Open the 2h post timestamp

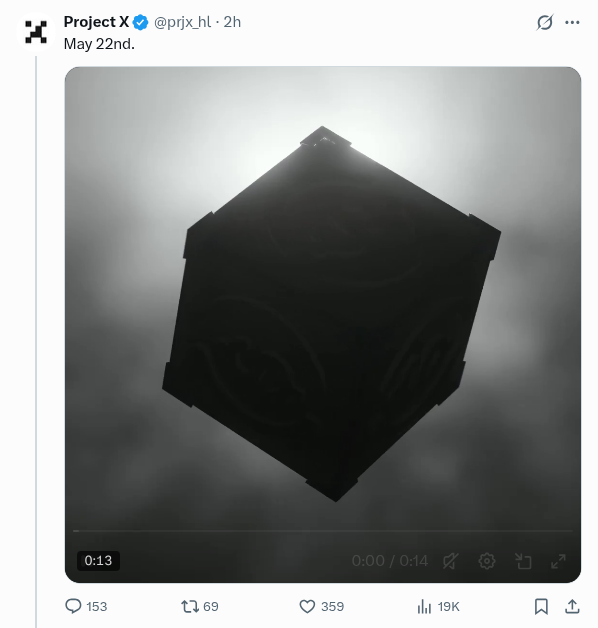pos(232,22)
